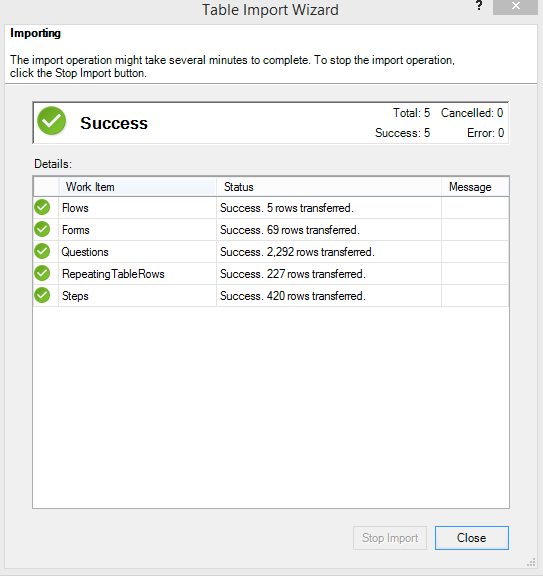543x577 pixels.
Task: Click the 'Details:' label
Action: pyautogui.click(x=53, y=164)
